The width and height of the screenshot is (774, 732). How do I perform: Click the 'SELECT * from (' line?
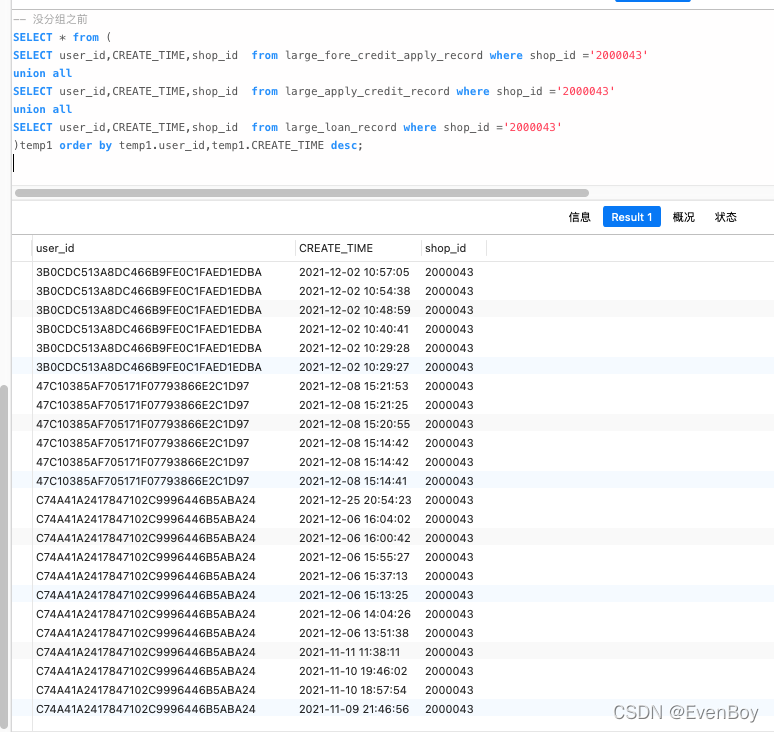pyautogui.click(x=62, y=38)
